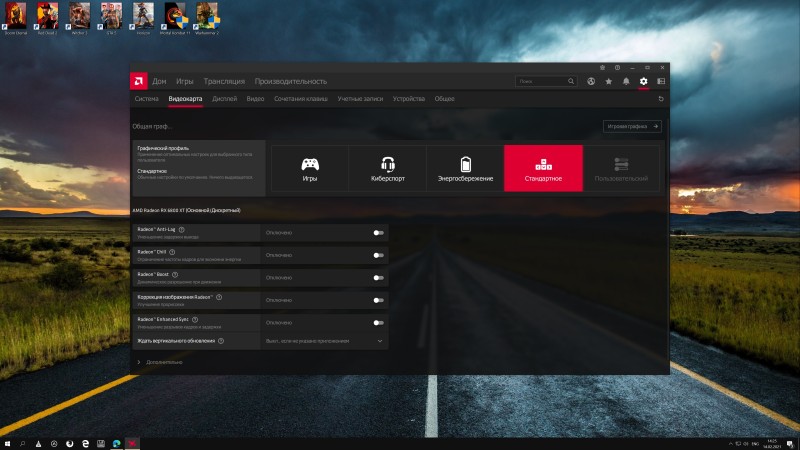
Task: Open Mortal Kombat 11 desktop shortcut
Action: click(175, 19)
